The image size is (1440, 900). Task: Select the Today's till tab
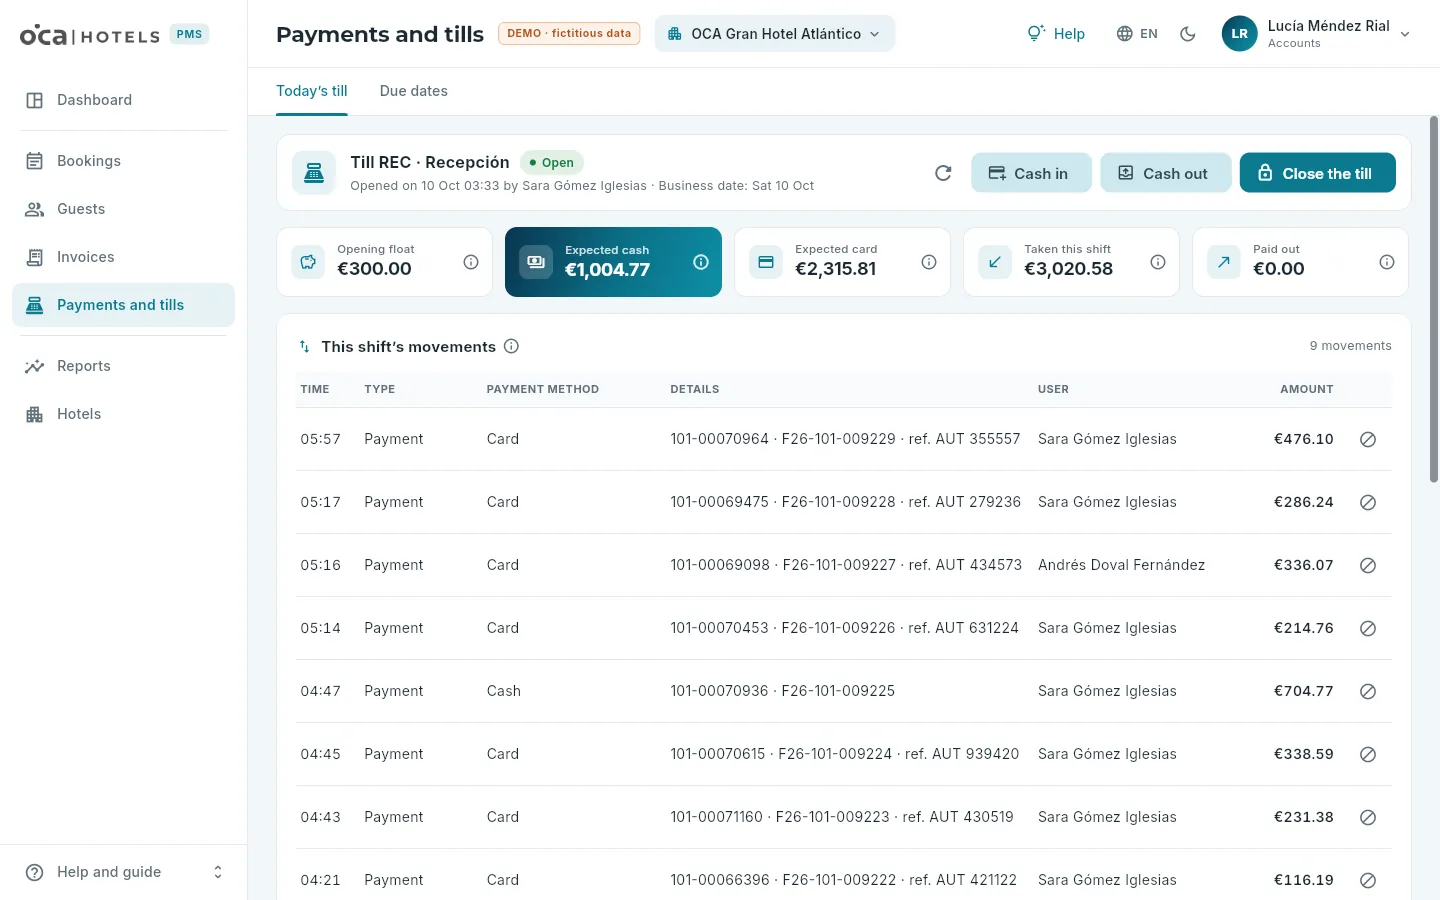tap(312, 91)
